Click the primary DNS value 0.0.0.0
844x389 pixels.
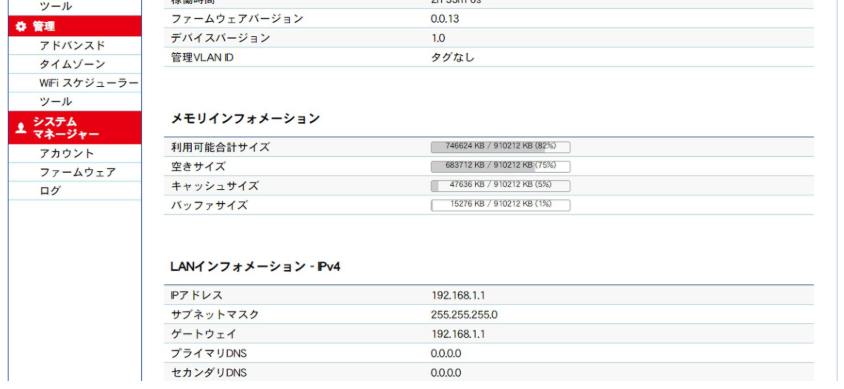tap(446, 353)
